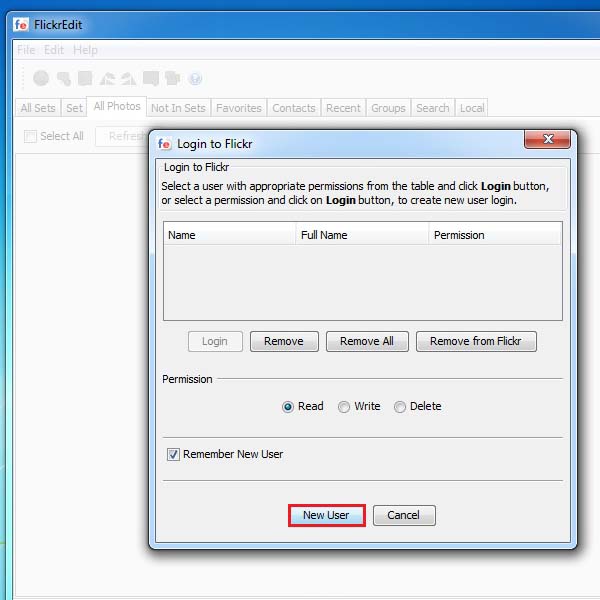Open the File menu

coord(26,50)
